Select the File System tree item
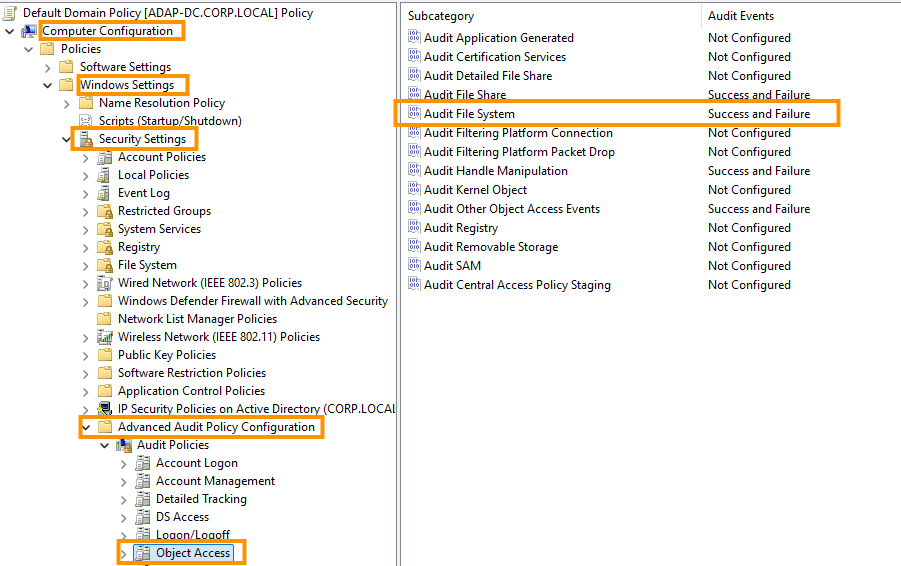This screenshot has width=901, height=566. click(x=147, y=265)
